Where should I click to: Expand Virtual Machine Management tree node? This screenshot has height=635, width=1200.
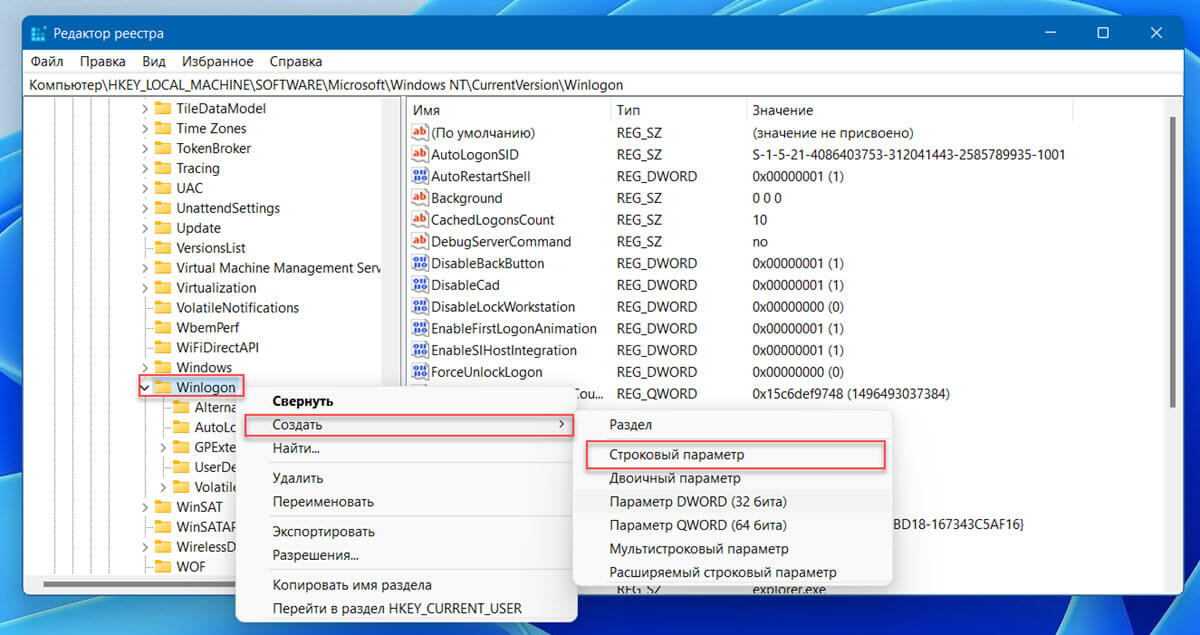click(144, 268)
